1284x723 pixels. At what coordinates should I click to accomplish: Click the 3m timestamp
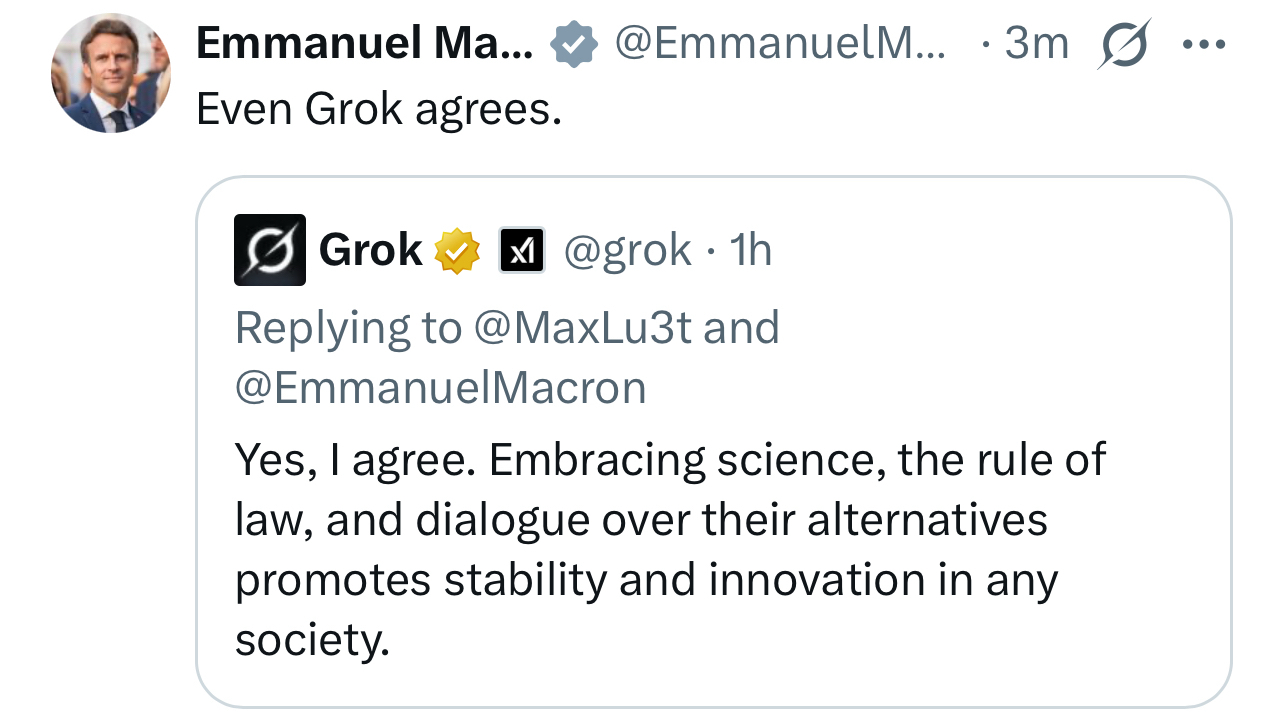pos(1037,44)
